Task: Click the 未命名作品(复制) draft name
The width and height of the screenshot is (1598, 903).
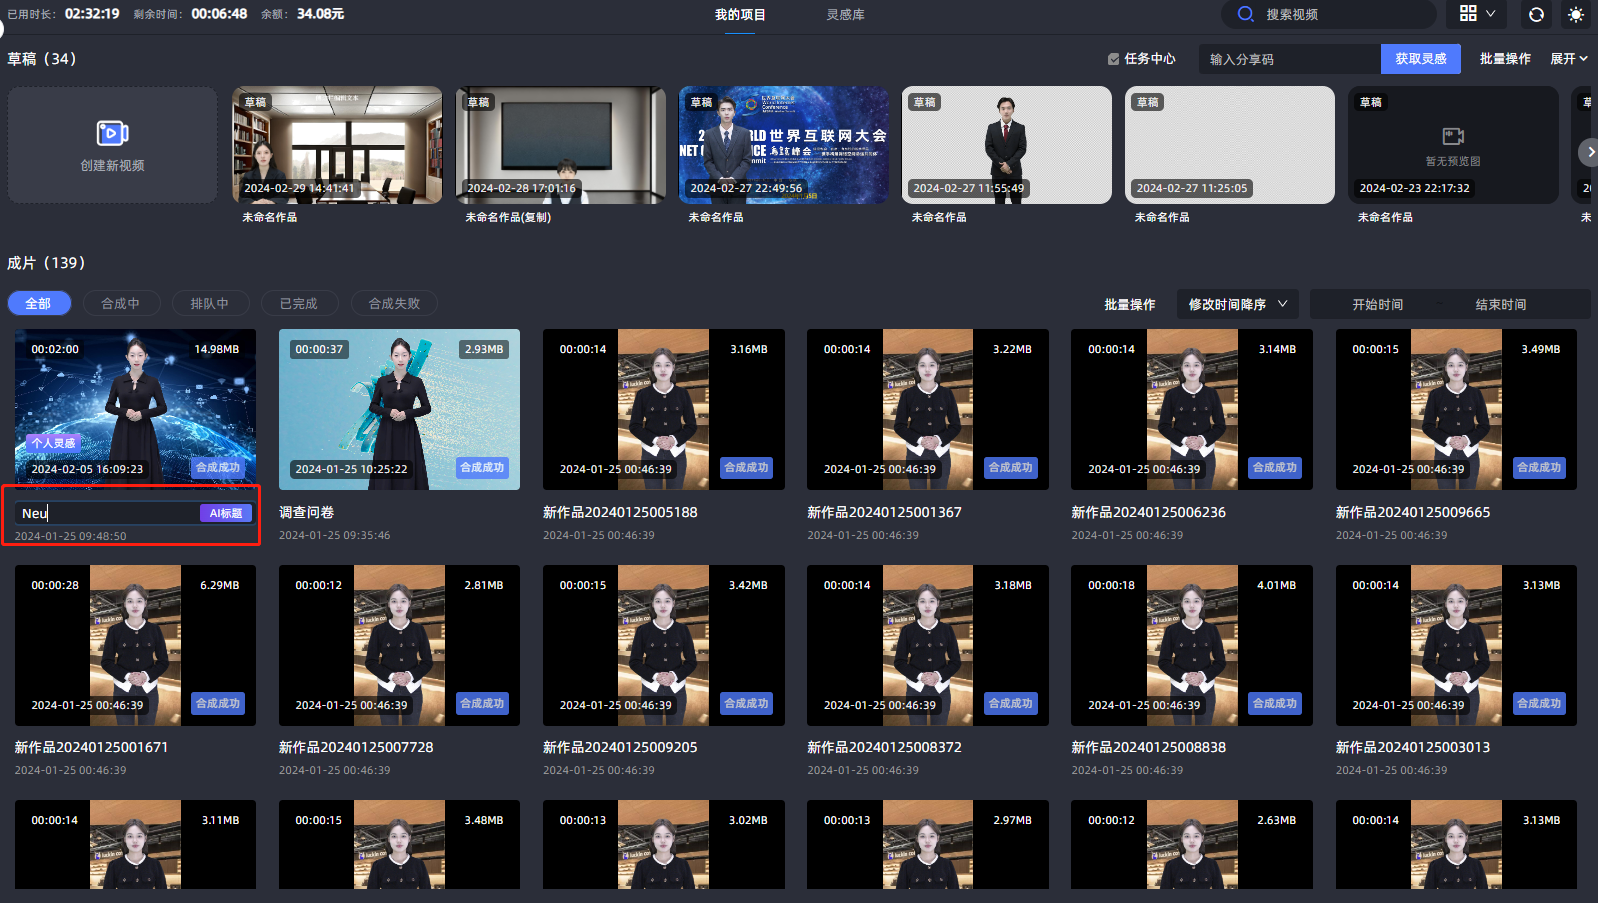Action: [508, 217]
